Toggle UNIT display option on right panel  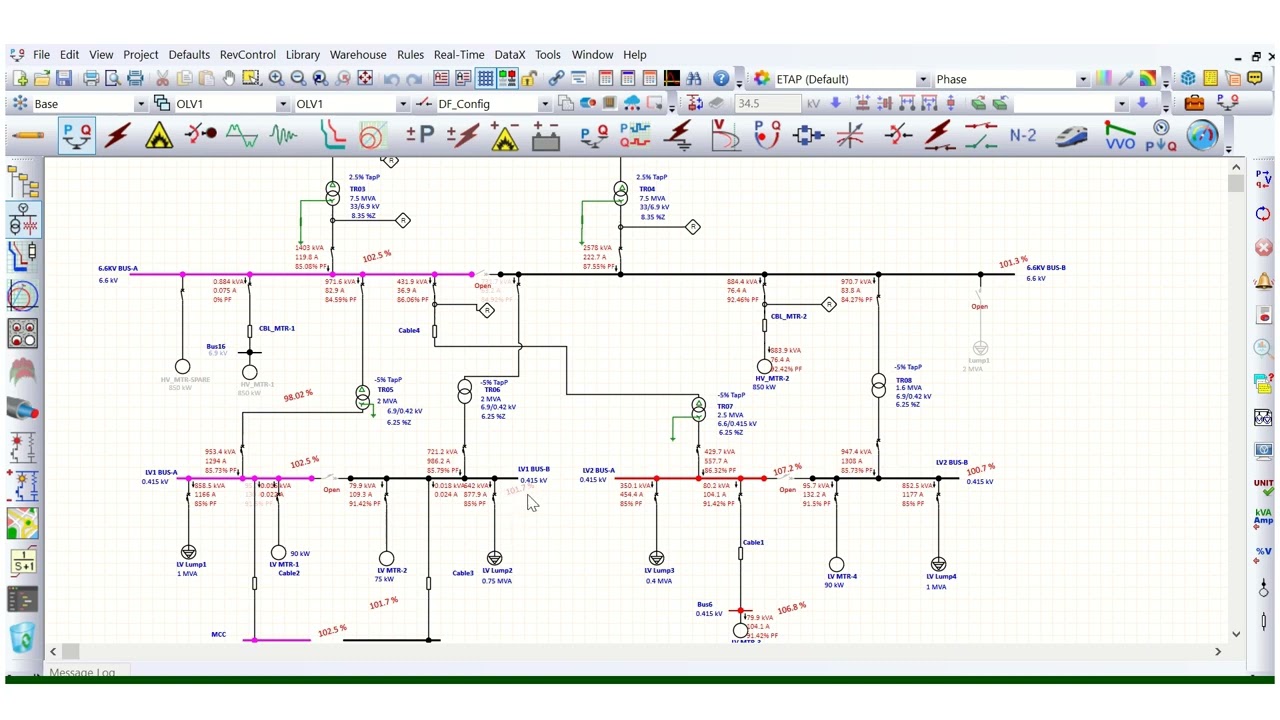[x=1263, y=486]
